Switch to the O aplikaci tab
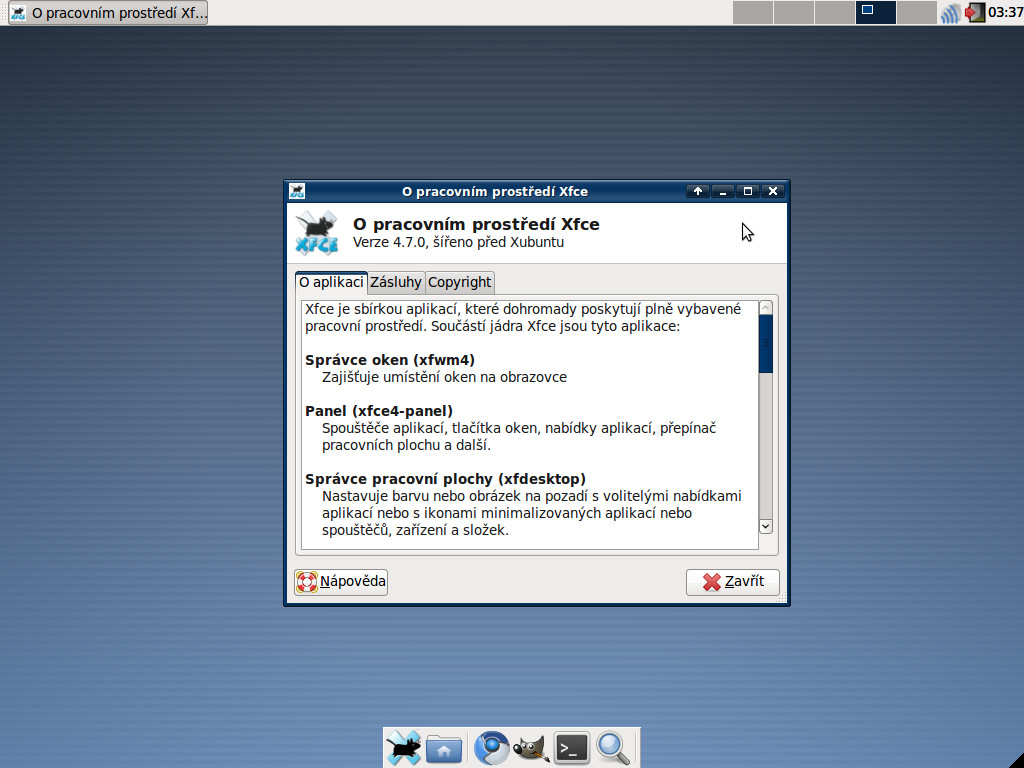 click(331, 282)
